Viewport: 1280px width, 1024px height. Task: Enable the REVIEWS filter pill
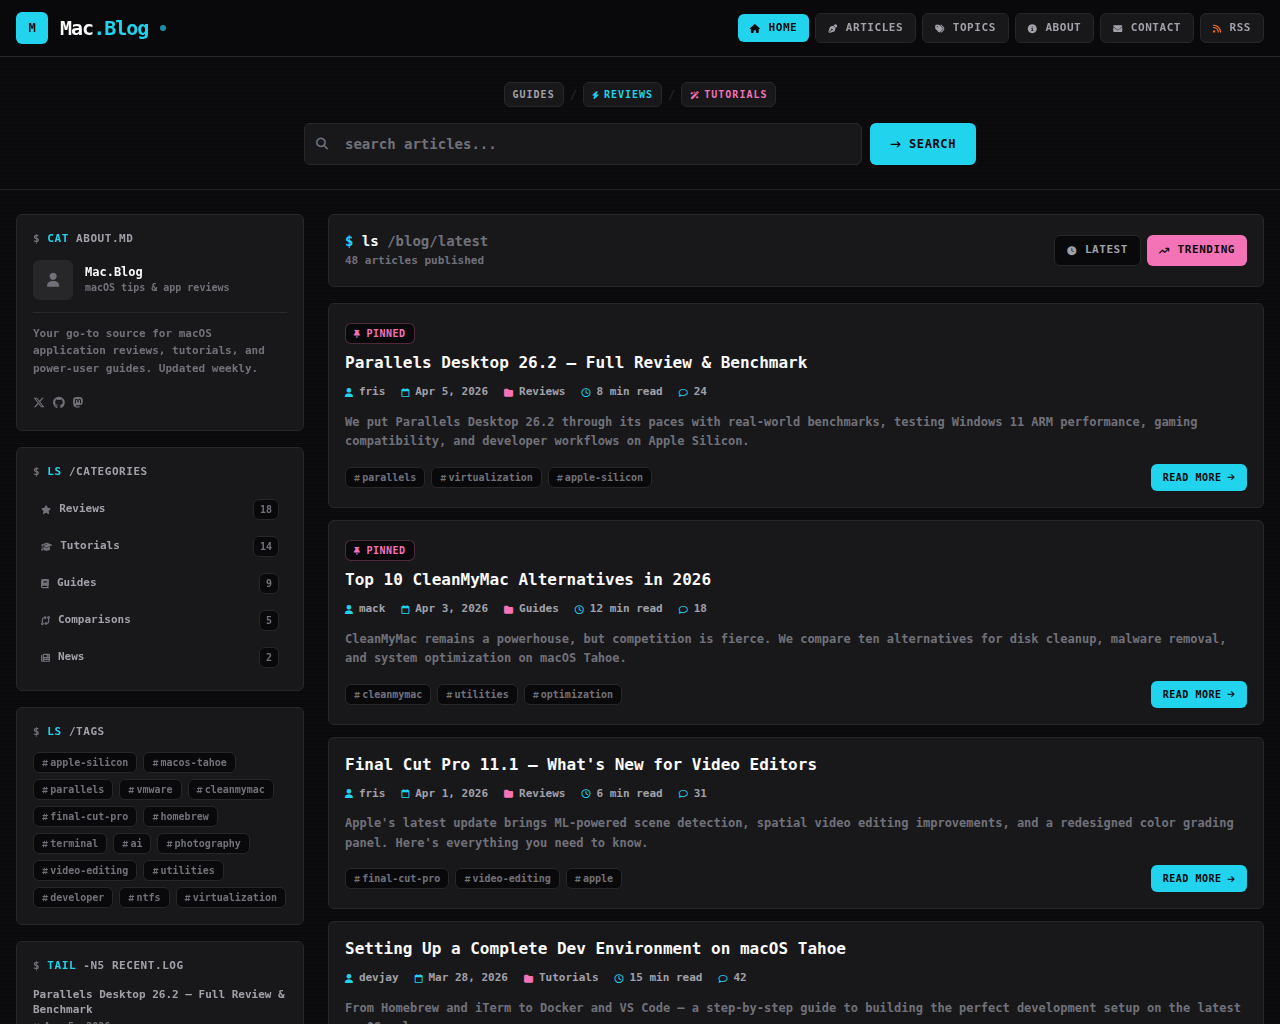coord(621,94)
